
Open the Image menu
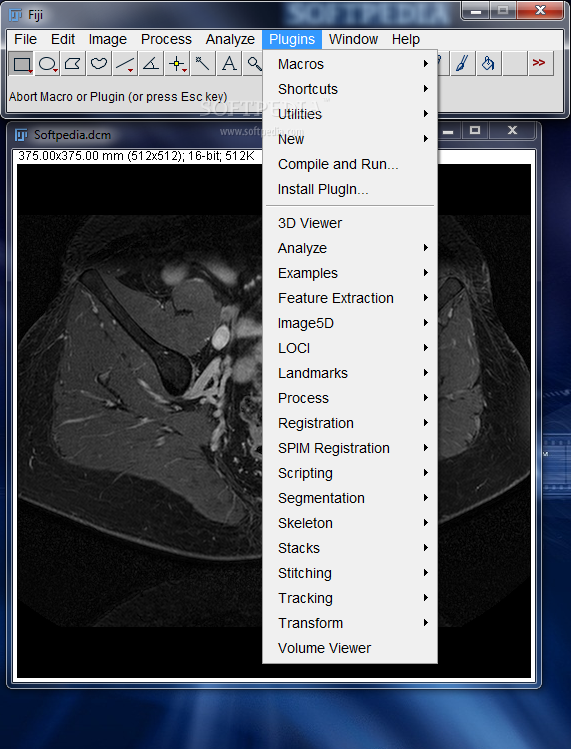pyautogui.click(x=108, y=39)
